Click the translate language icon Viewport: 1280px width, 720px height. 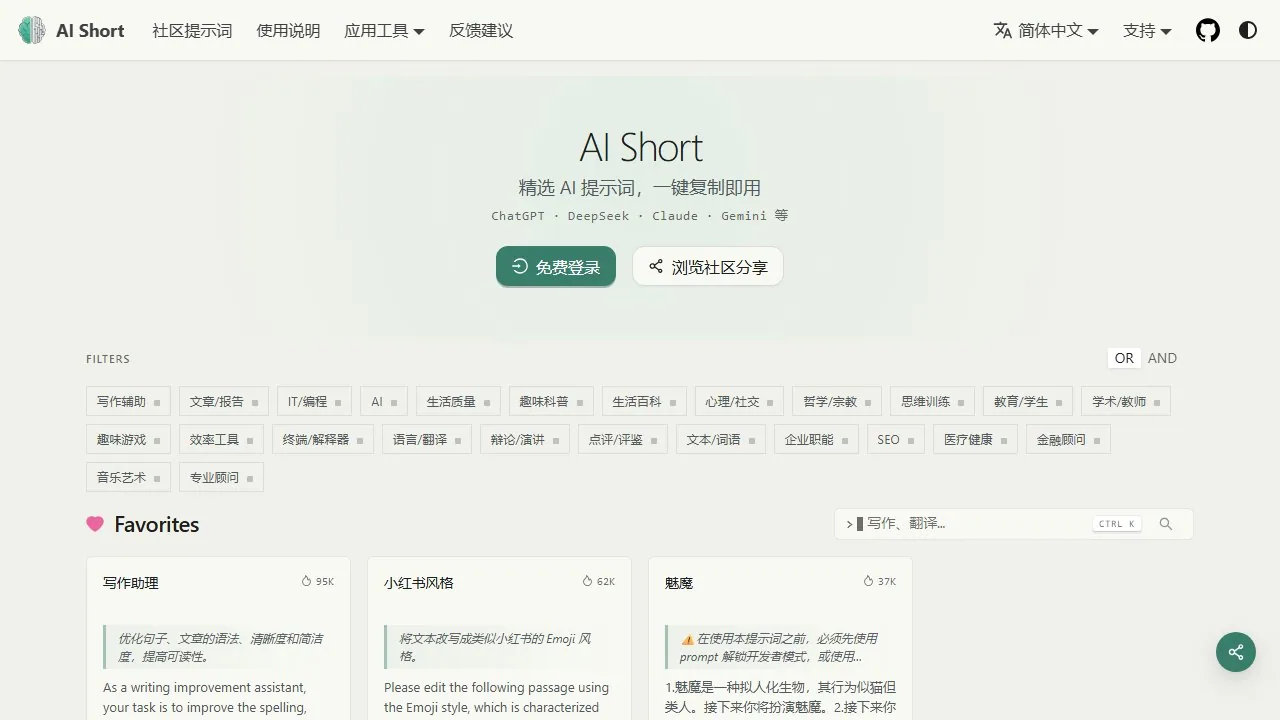coord(1003,30)
